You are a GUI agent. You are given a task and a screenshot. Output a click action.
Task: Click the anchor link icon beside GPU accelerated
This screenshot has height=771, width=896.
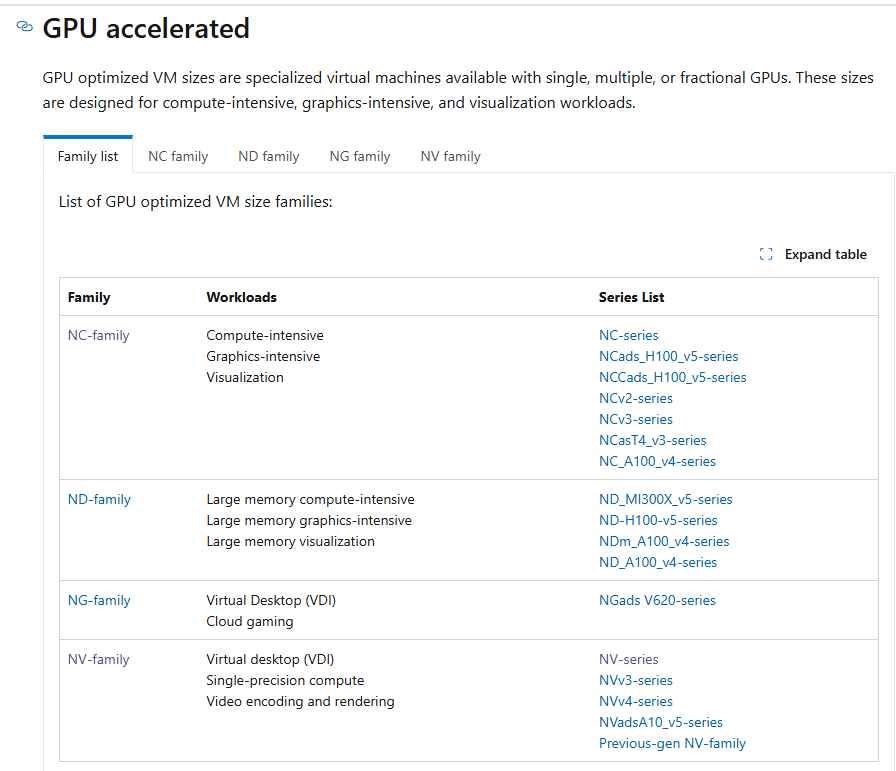[x=25, y=28]
